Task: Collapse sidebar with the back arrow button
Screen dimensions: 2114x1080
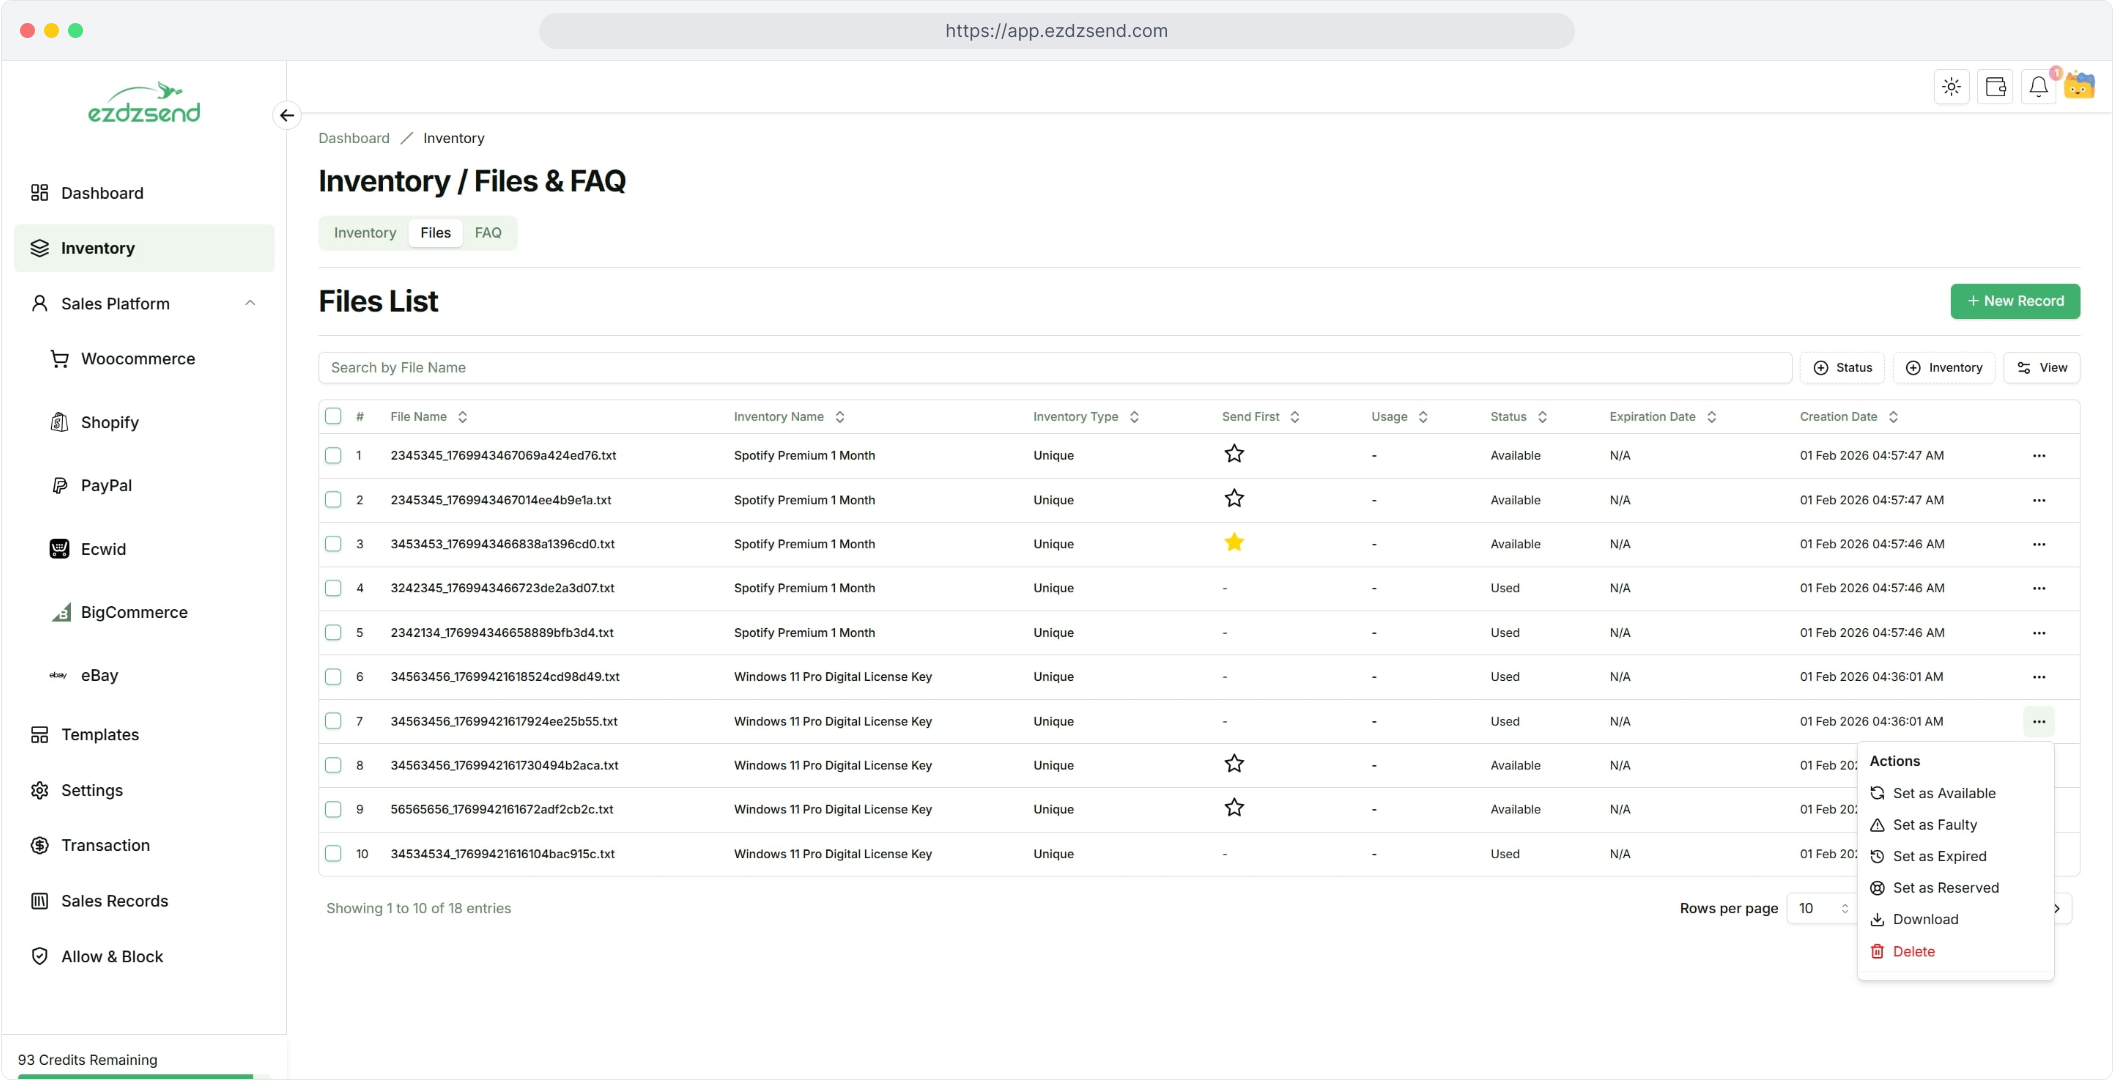Action: [x=287, y=115]
